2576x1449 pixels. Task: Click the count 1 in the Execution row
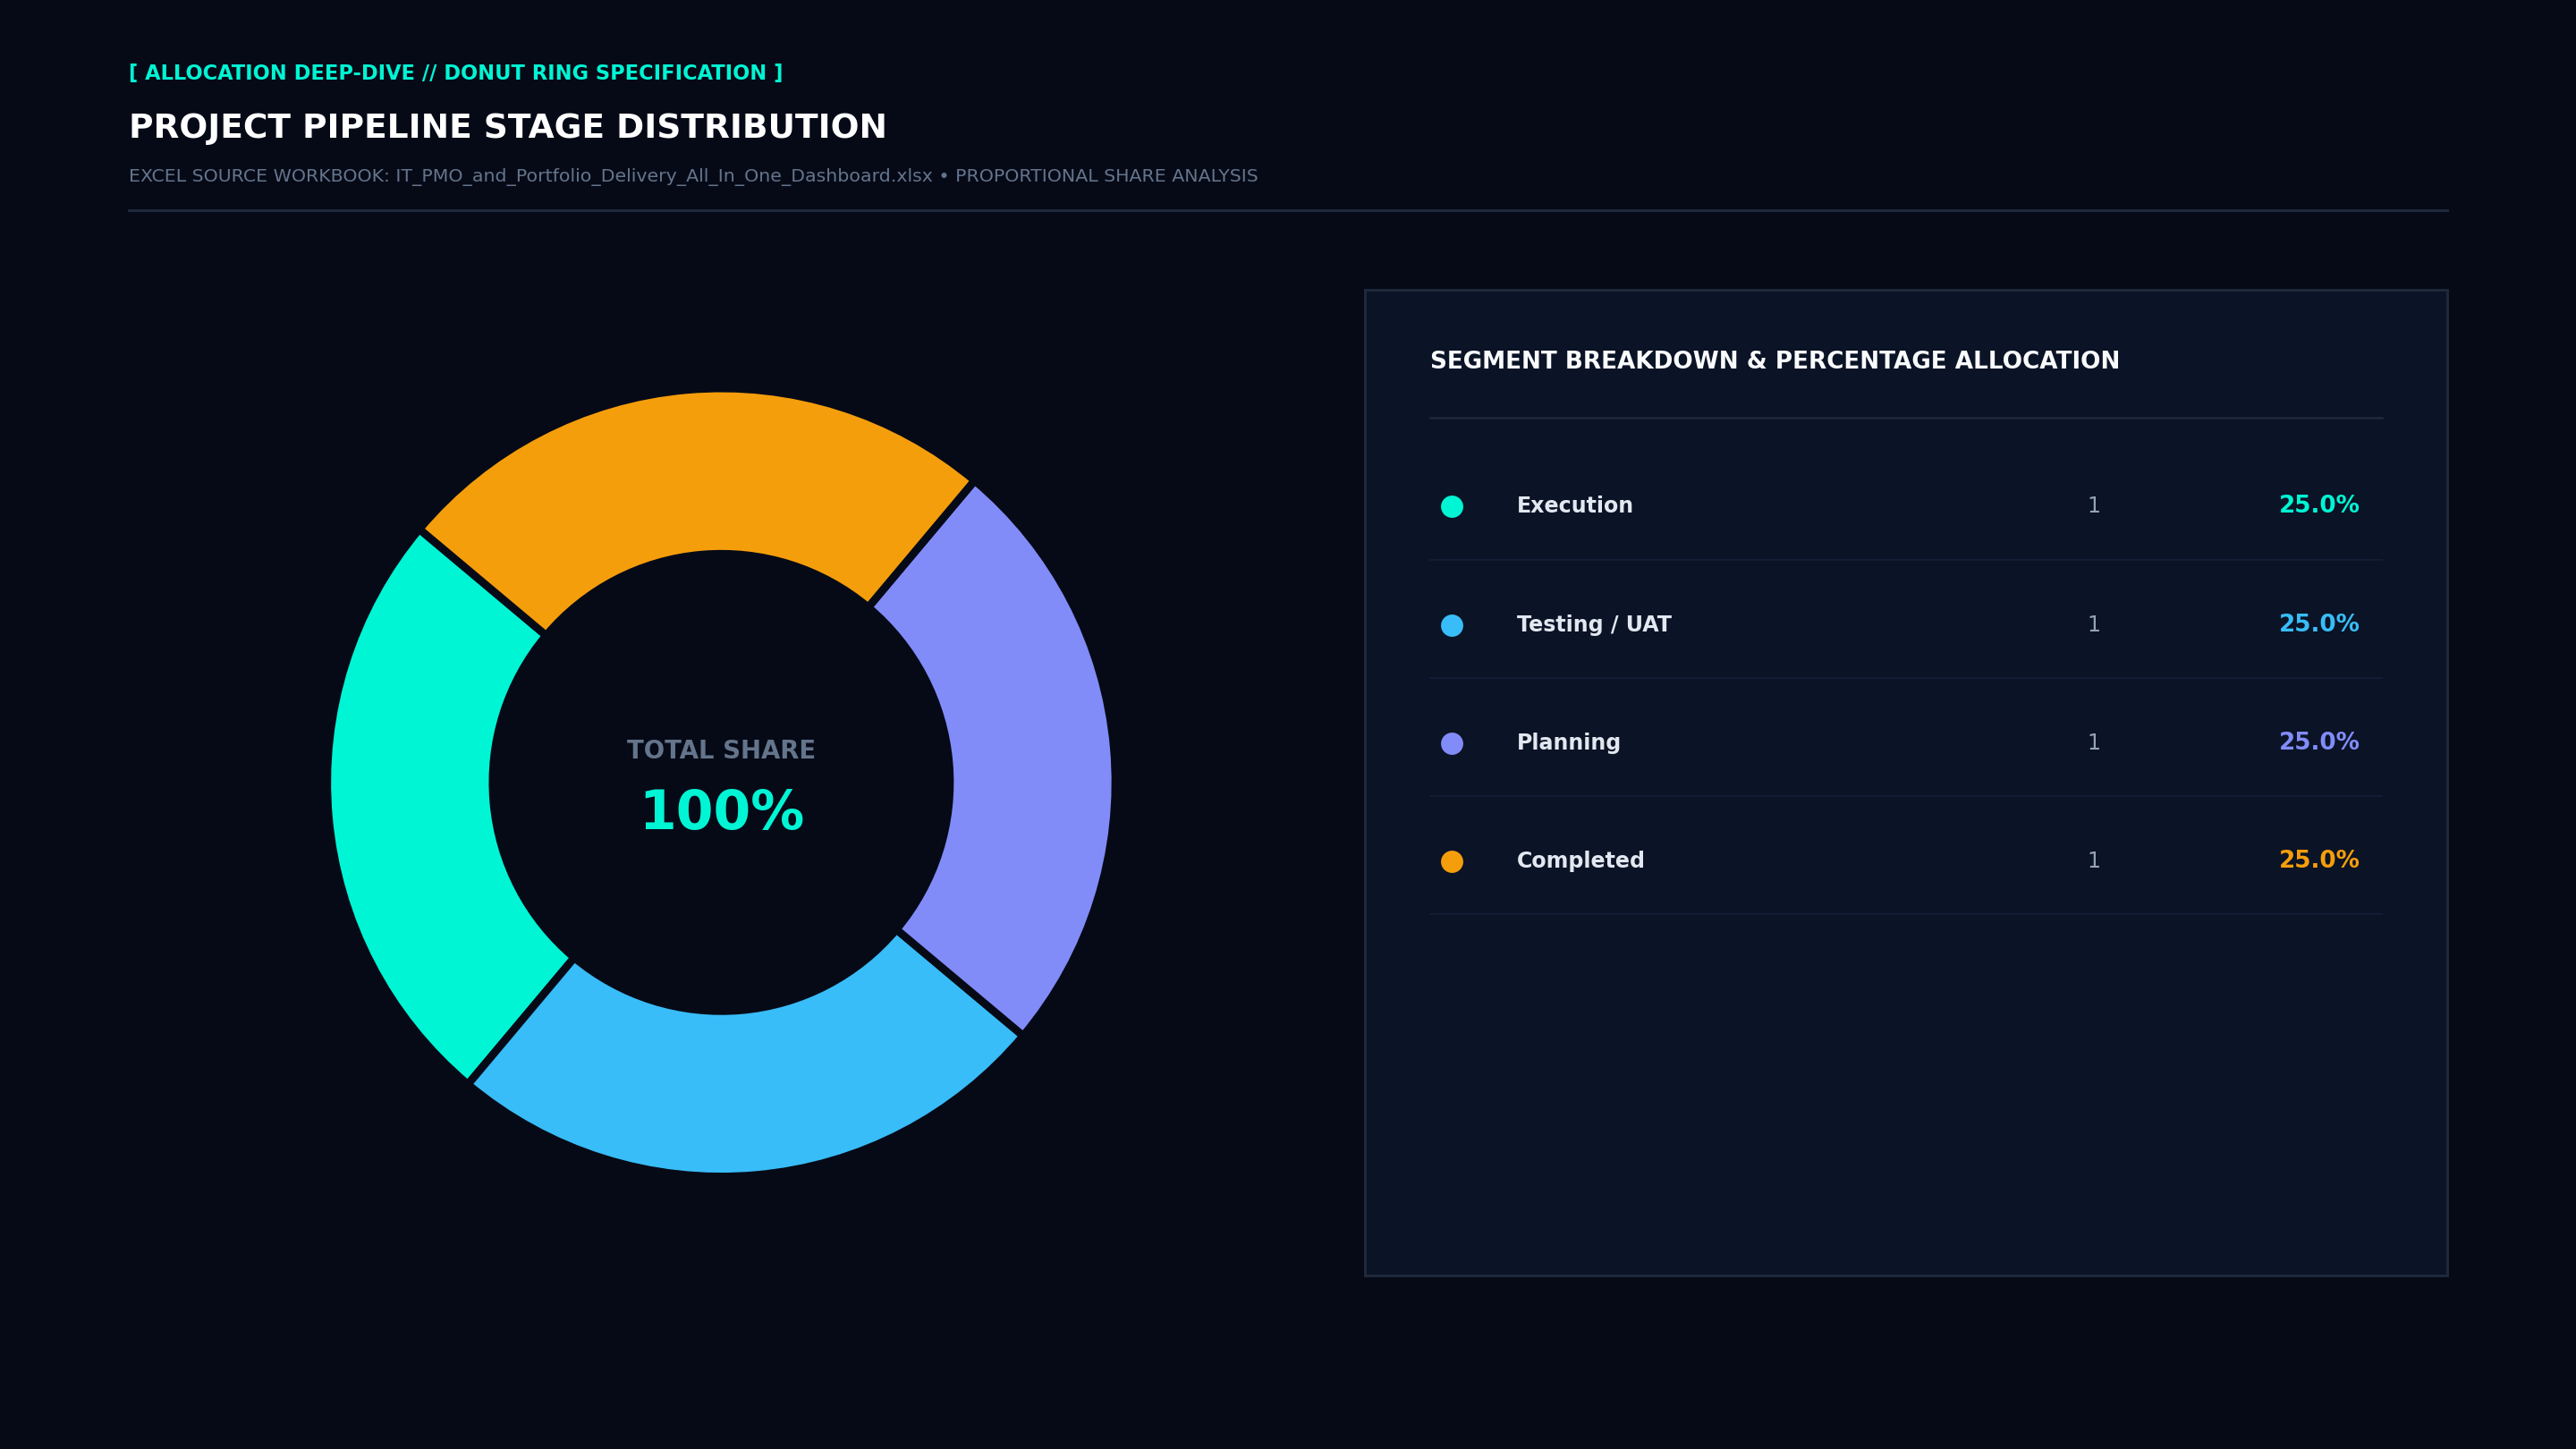tap(2094, 506)
